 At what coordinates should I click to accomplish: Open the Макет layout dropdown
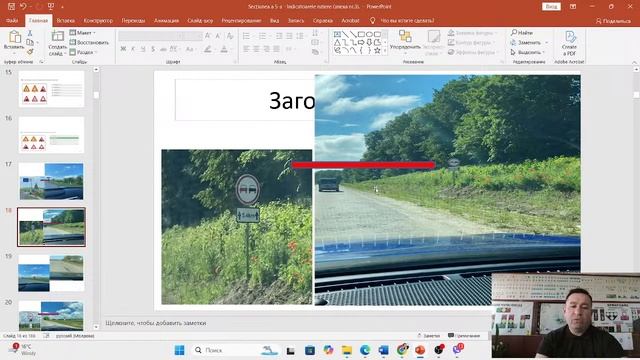83,33
